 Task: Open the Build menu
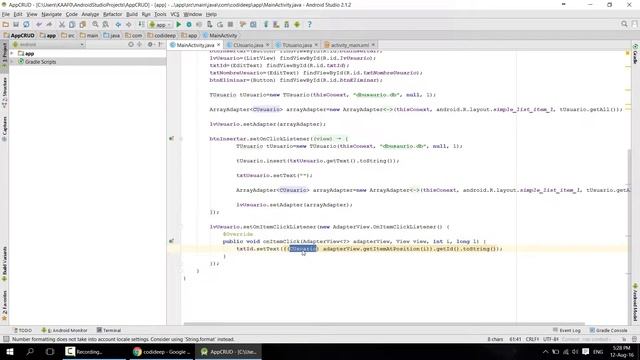tap(132, 14)
